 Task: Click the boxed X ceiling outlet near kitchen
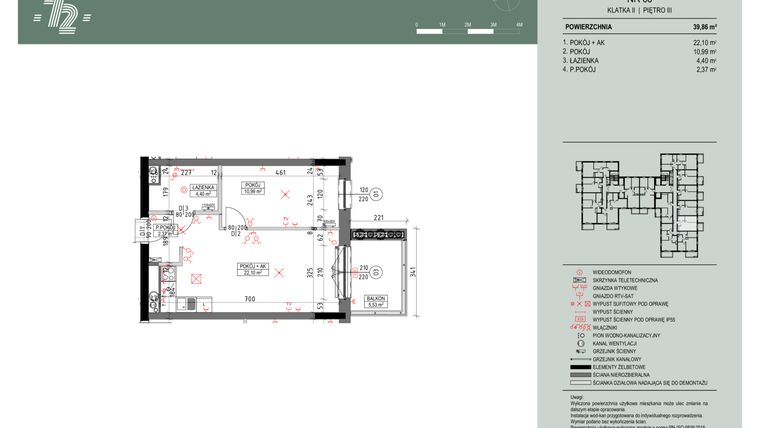click(196, 279)
